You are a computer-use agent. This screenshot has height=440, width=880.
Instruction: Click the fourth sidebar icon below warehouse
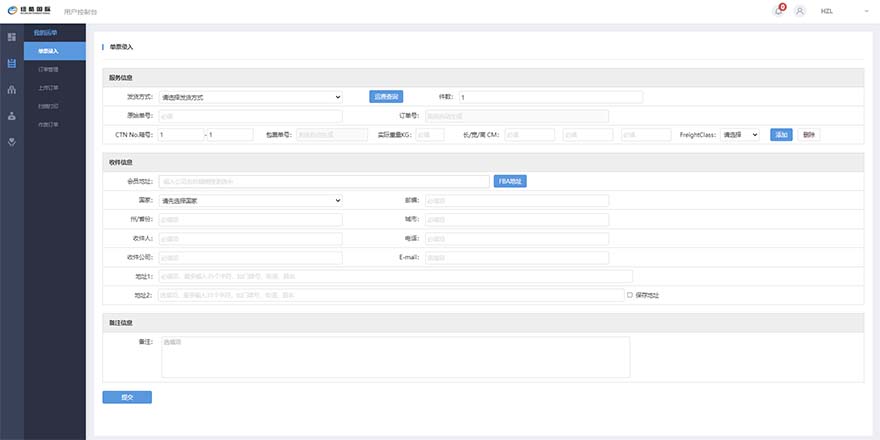(12, 115)
